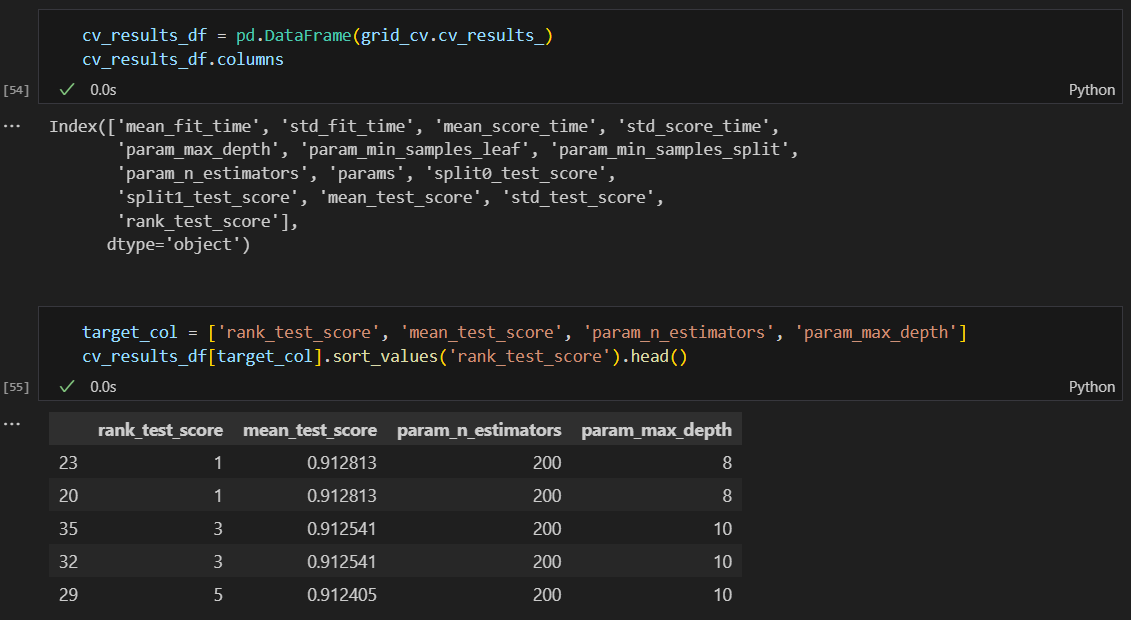1131x620 pixels.
Task: Place cursor in the sort_values code line
Action: 385,356
